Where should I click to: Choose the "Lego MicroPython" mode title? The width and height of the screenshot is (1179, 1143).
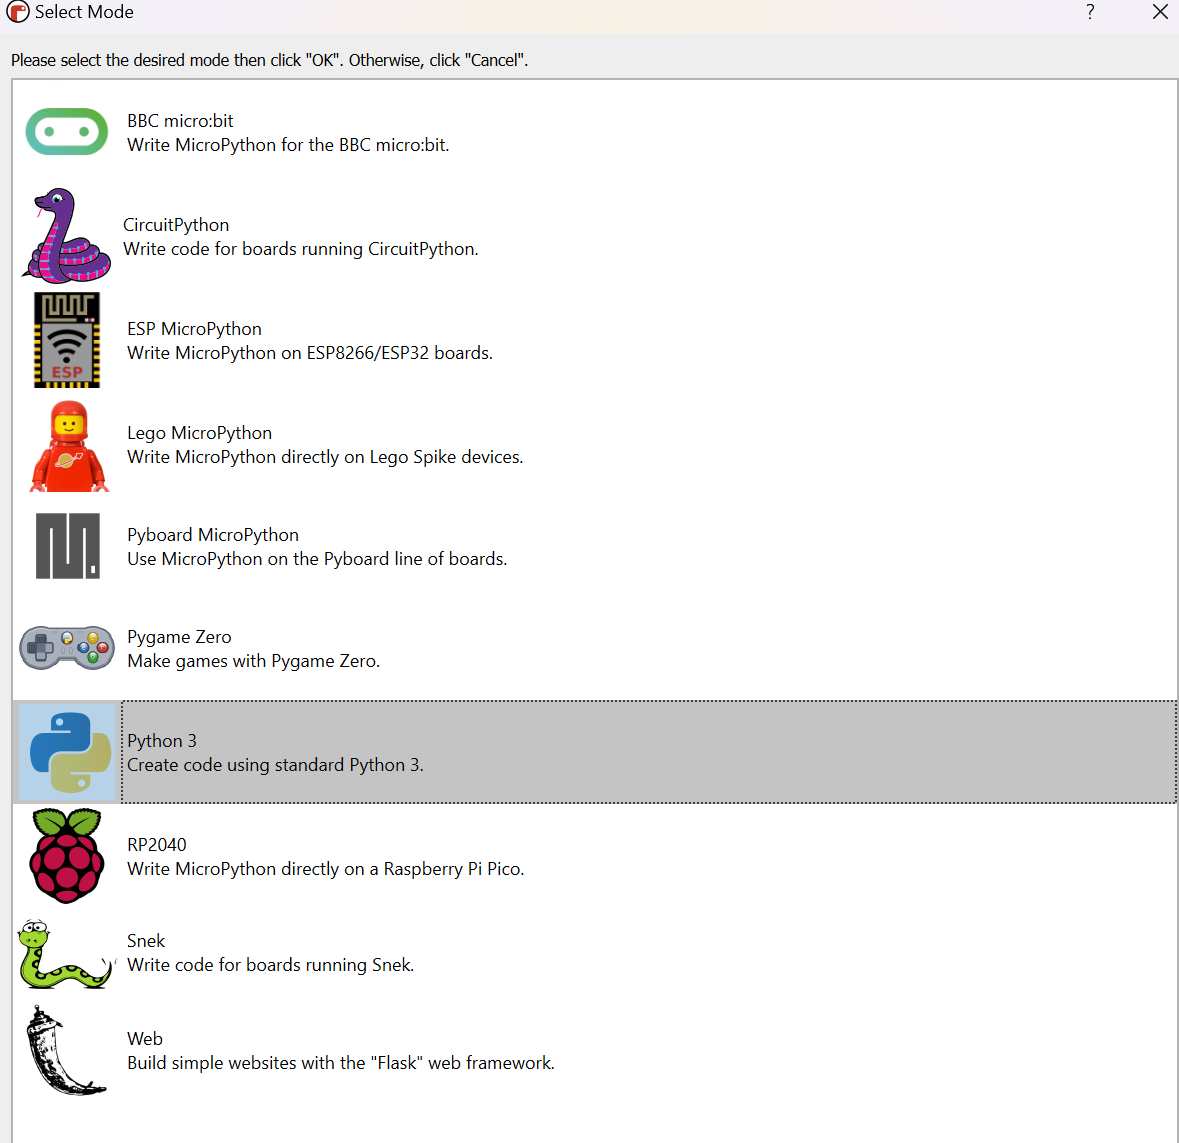click(199, 433)
